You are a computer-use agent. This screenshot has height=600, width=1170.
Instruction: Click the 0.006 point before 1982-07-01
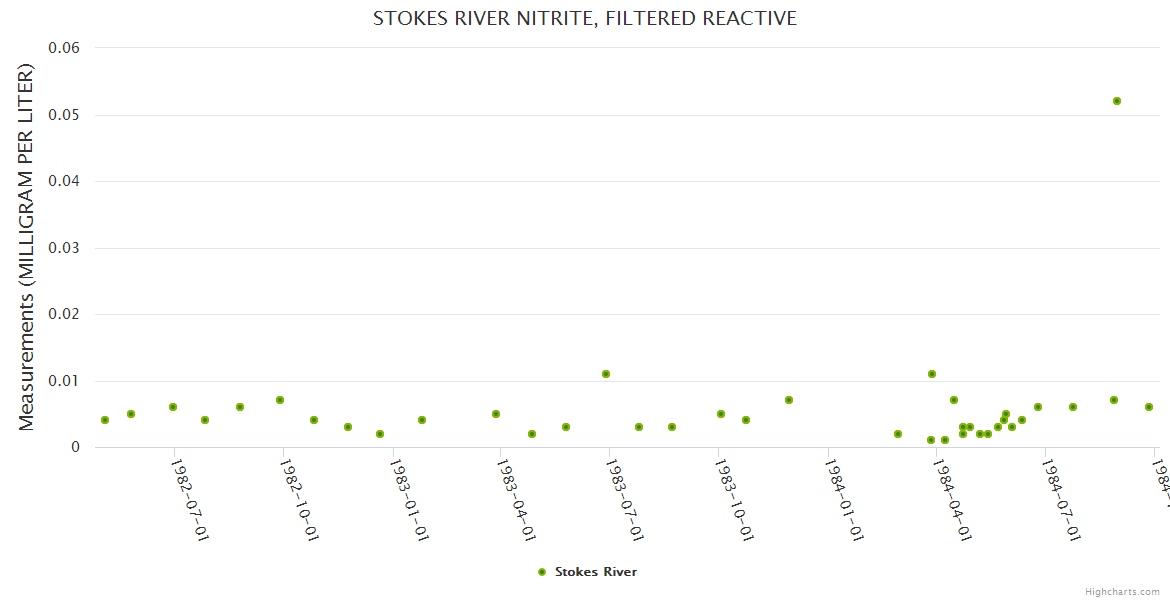pos(173,407)
